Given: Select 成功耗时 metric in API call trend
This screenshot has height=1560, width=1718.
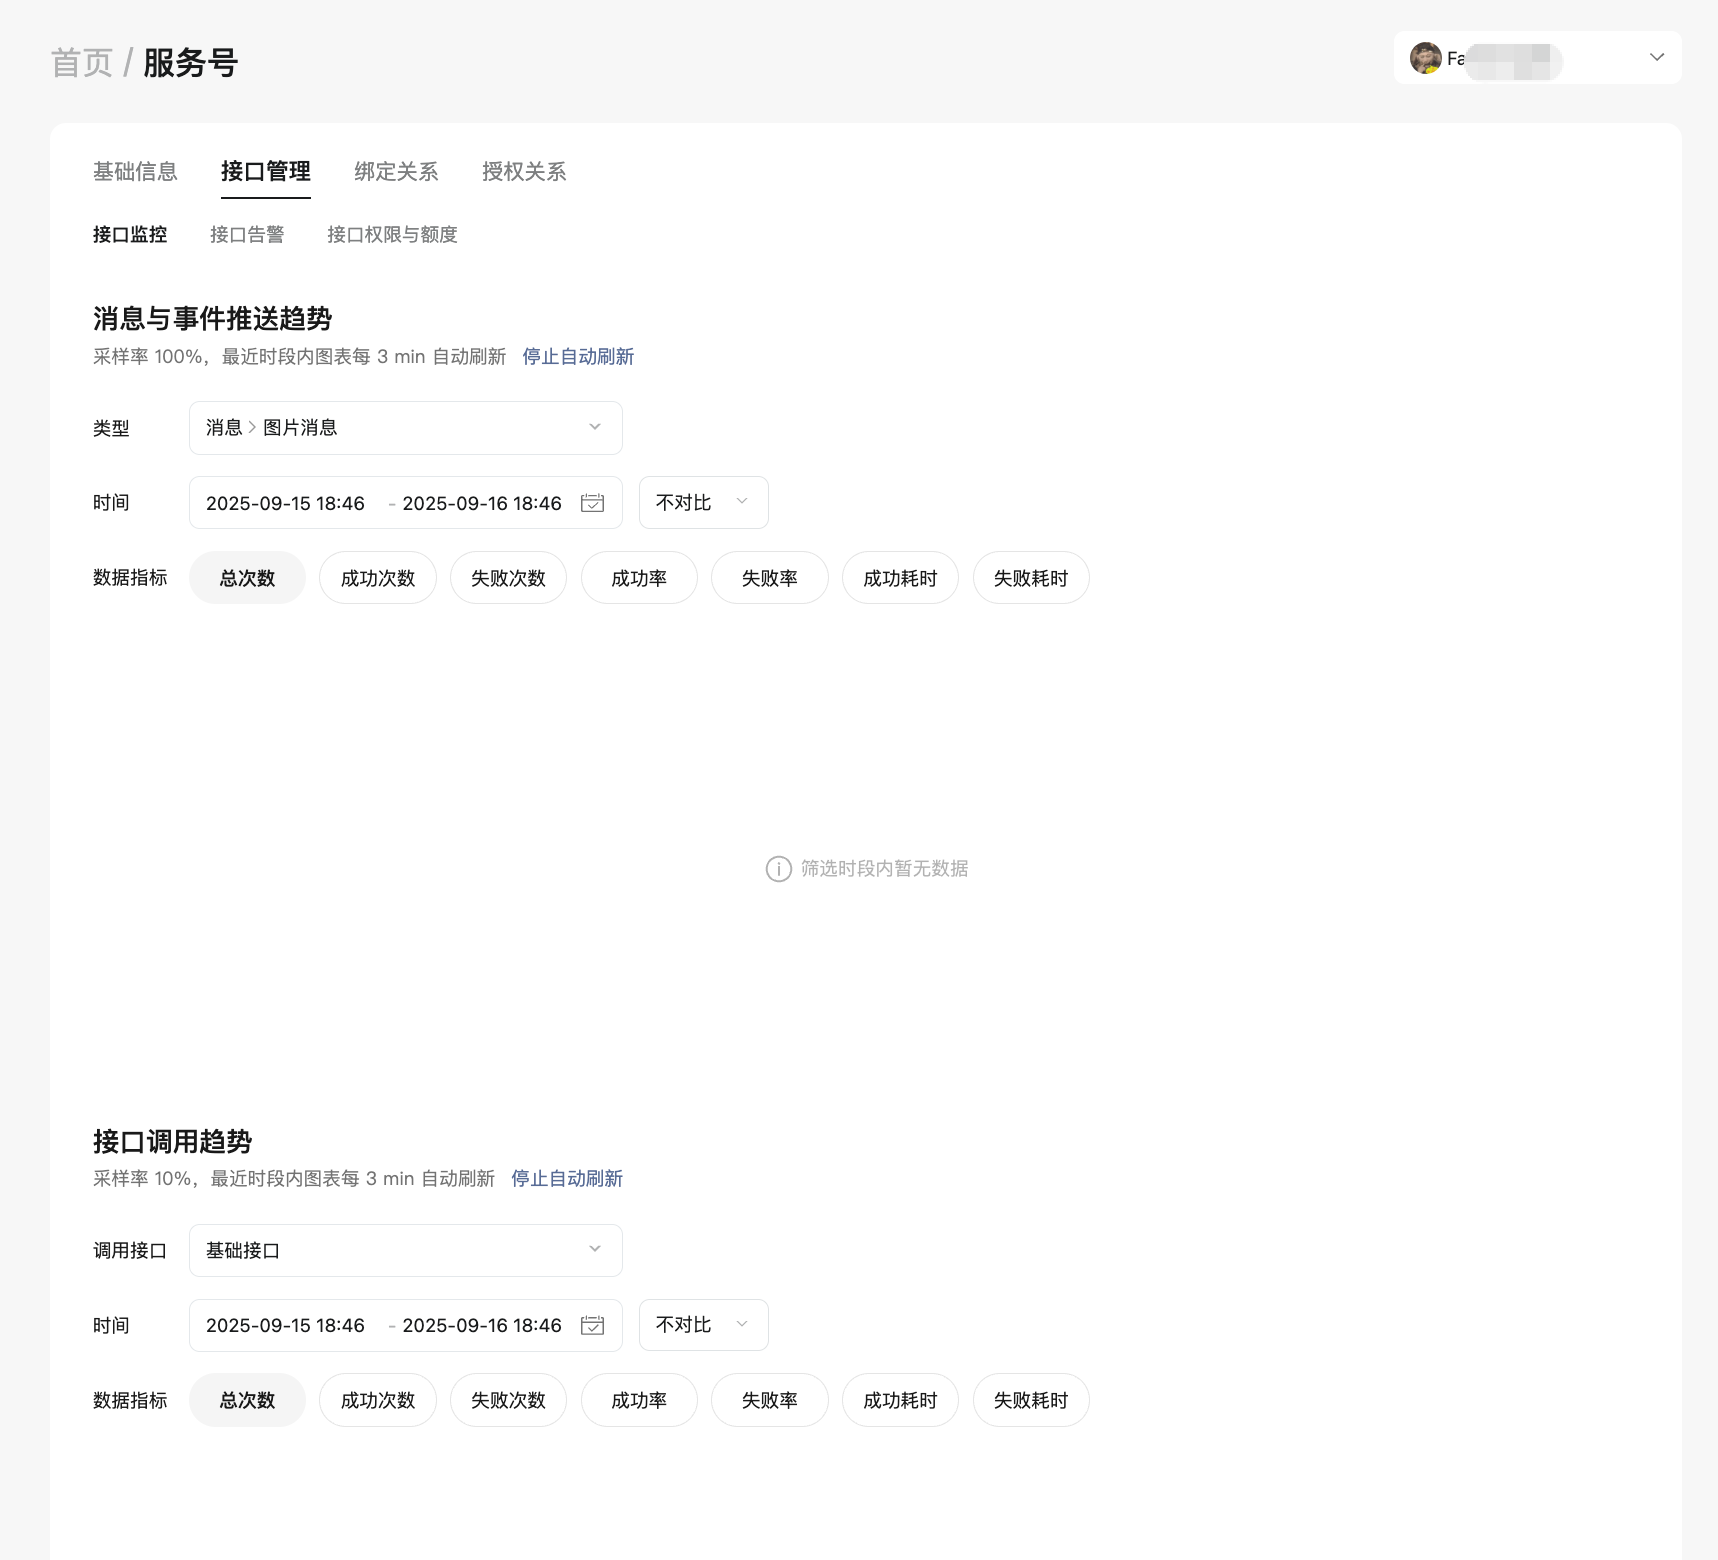Looking at the screenshot, I should click(x=899, y=1400).
